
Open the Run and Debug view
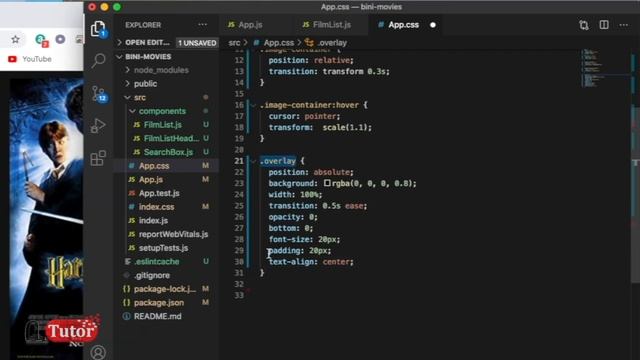pyautogui.click(x=98, y=125)
